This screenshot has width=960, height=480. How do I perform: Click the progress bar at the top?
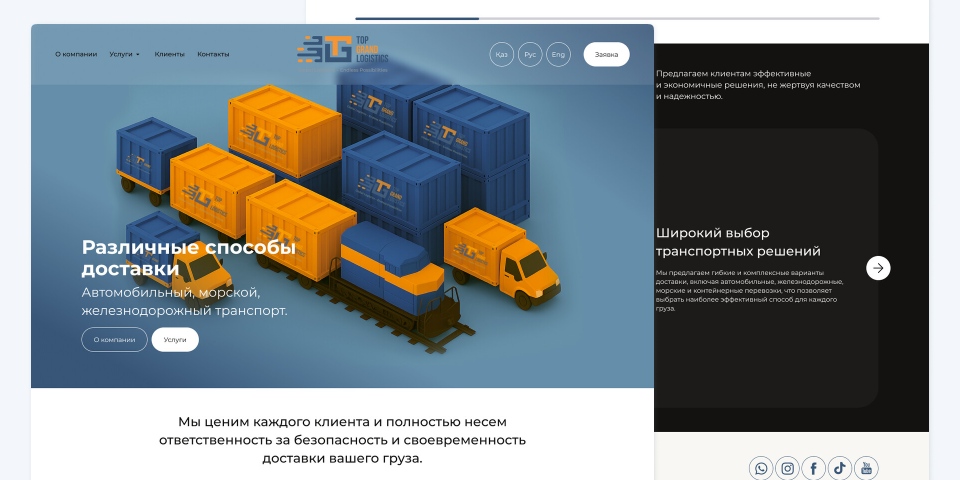(617, 18)
